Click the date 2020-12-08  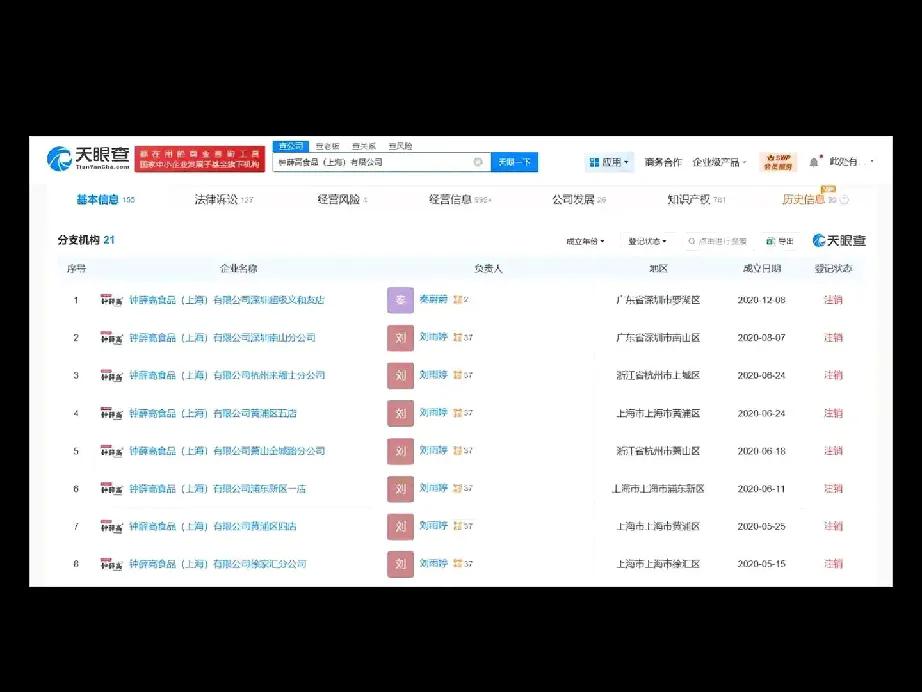pyautogui.click(x=761, y=300)
